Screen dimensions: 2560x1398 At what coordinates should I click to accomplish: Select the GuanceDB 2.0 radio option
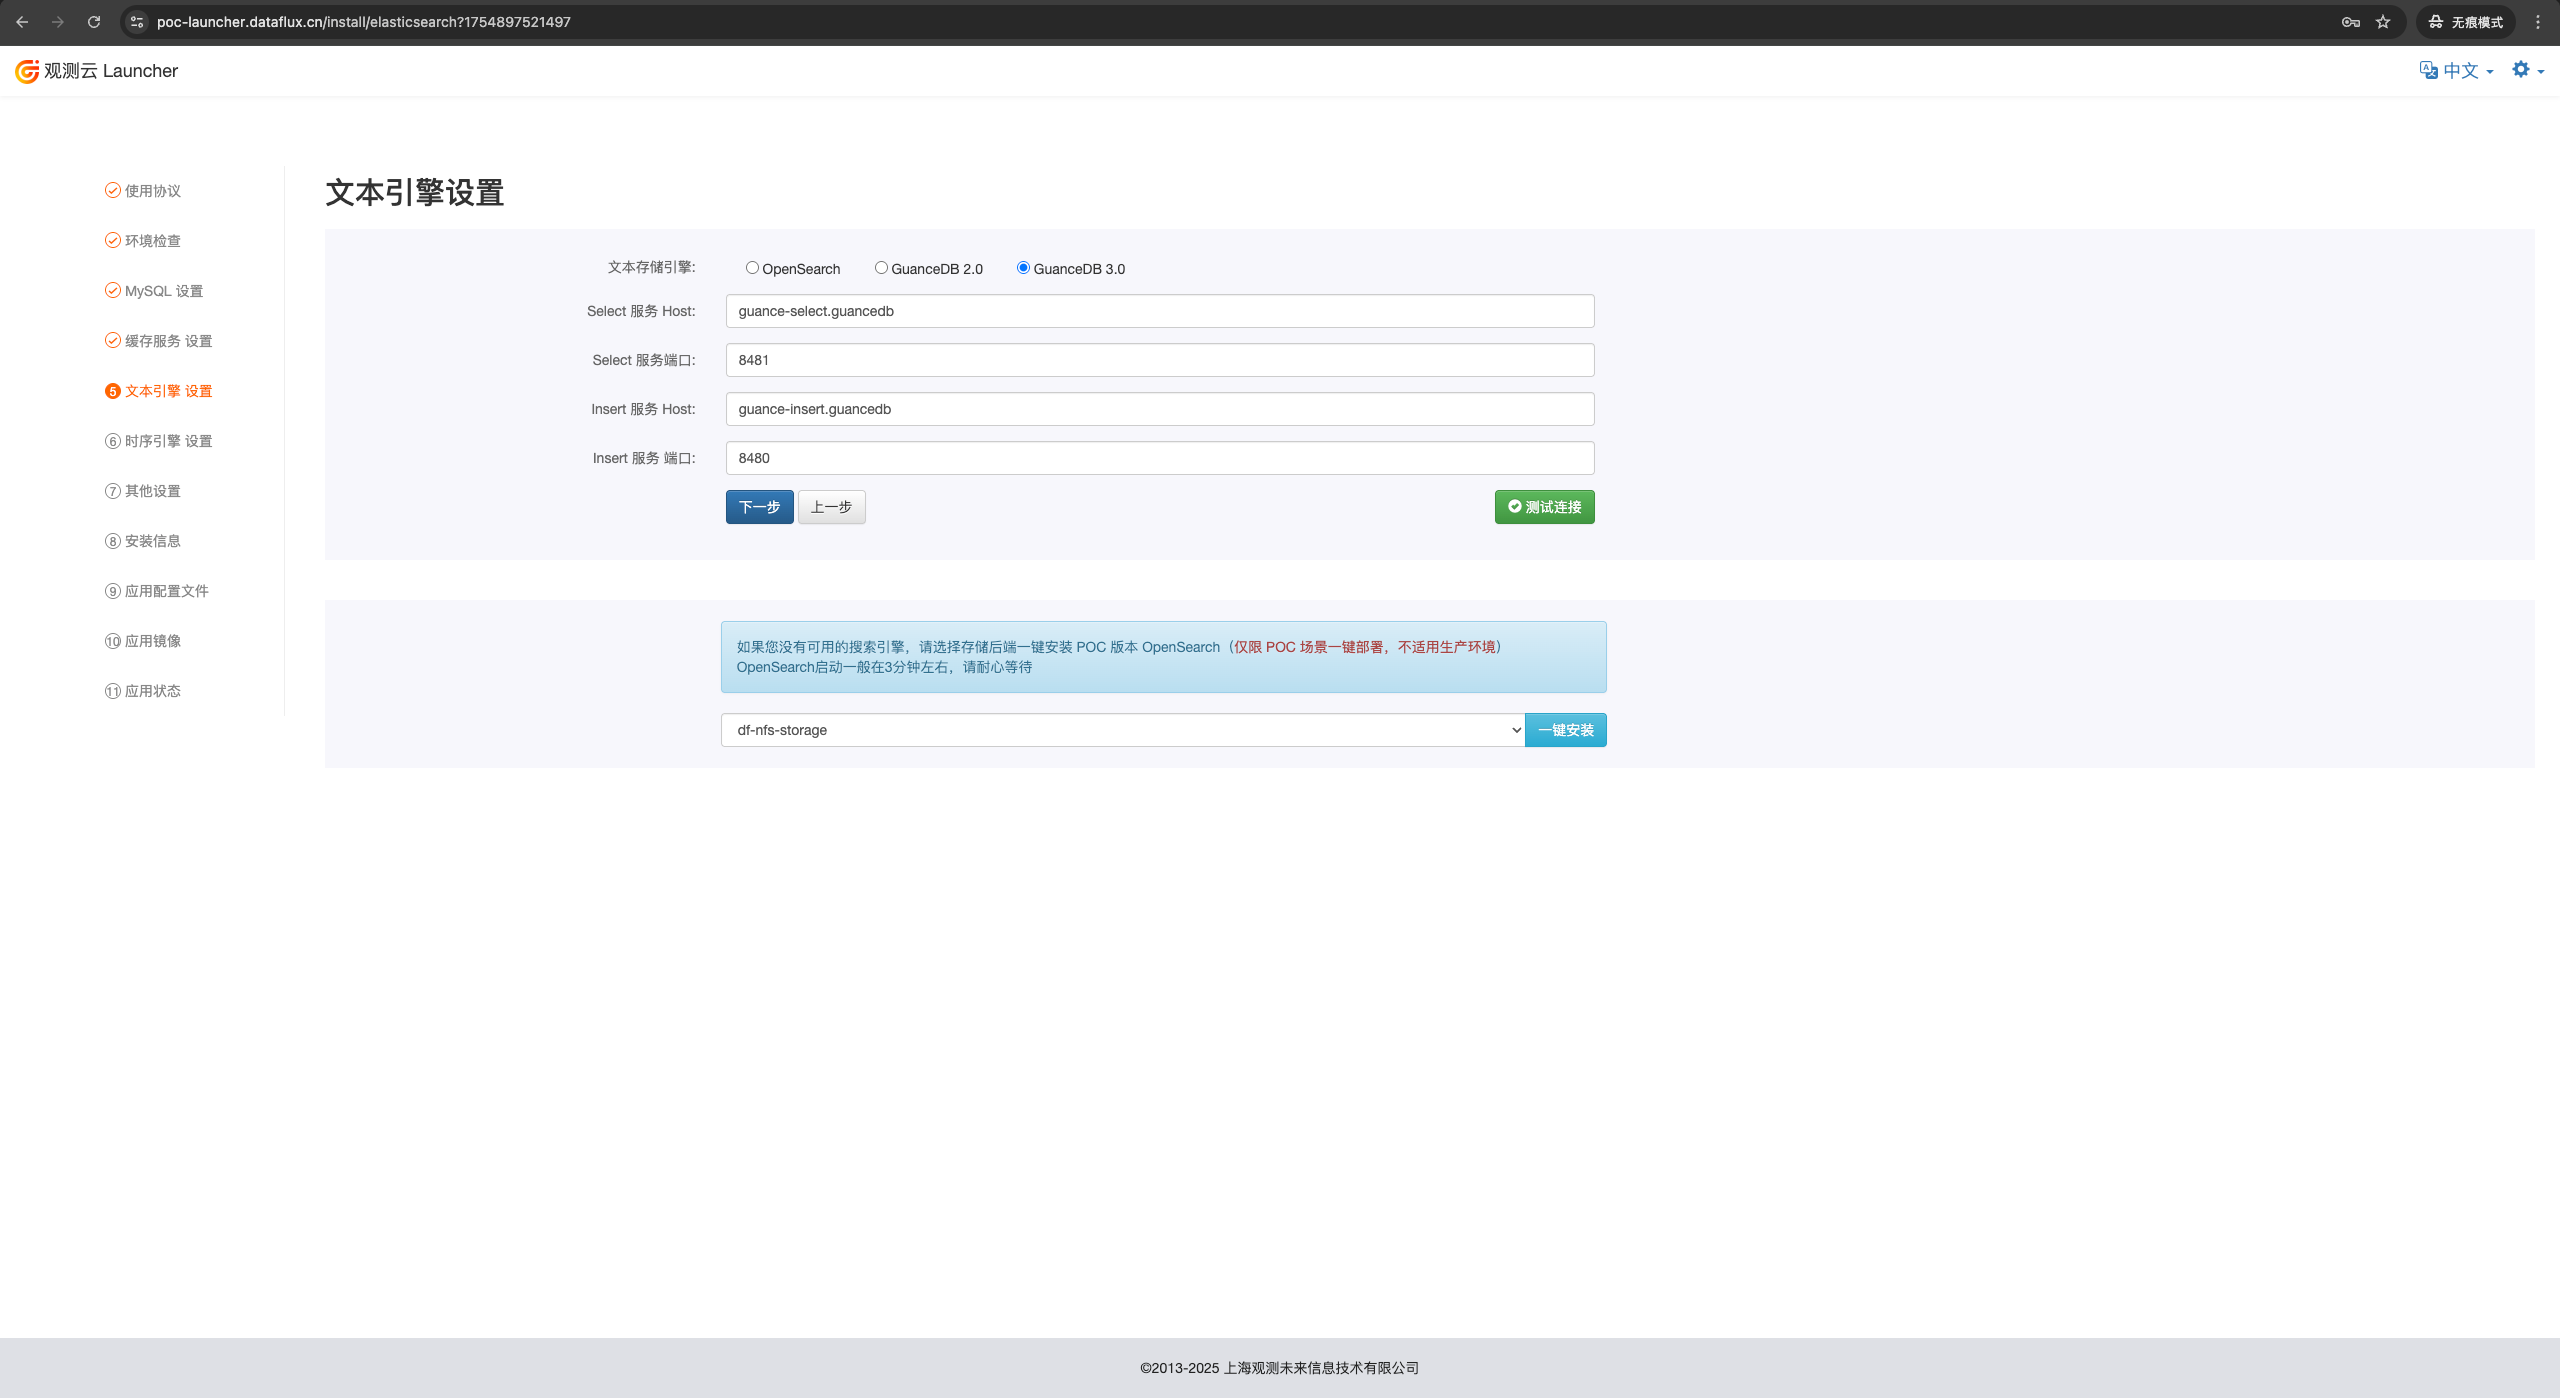point(881,268)
